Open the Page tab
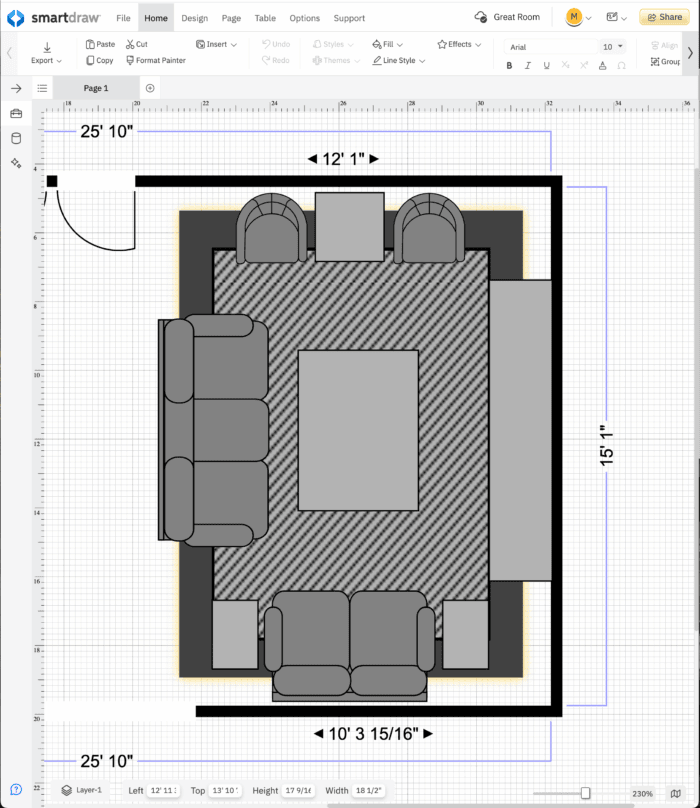Image resolution: width=700 pixels, height=808 pixels. (x=231, y=18)
